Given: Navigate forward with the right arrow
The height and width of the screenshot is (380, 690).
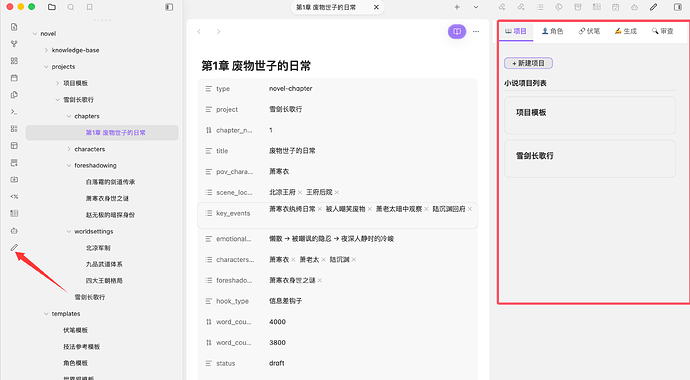Looking at the screenshot, I should (218, 32).
